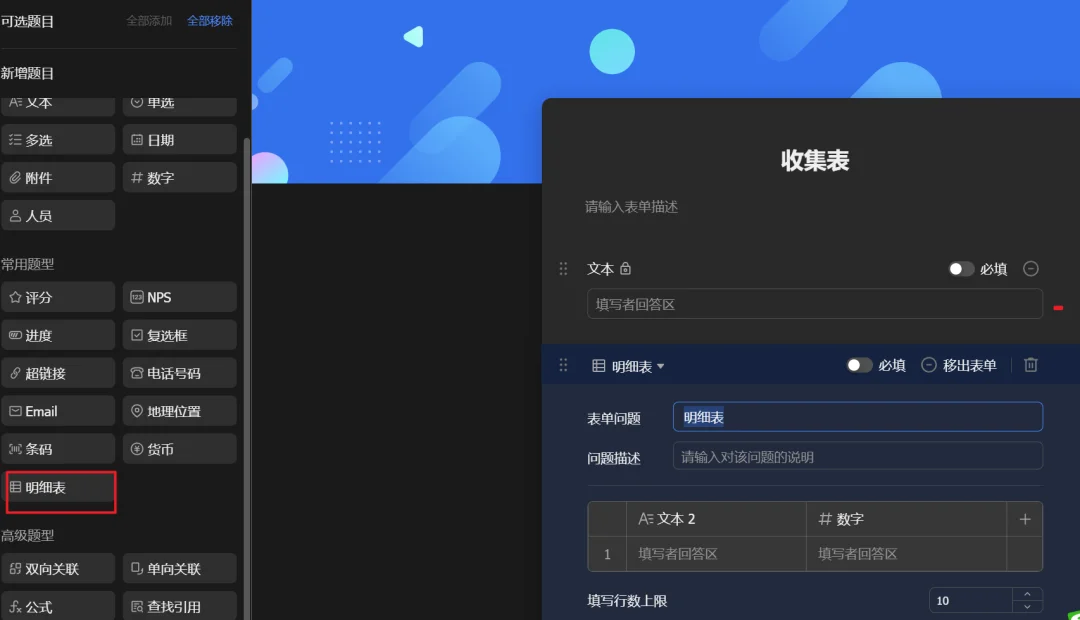Add the 双向关联 two-way link type

click(58, 569)
